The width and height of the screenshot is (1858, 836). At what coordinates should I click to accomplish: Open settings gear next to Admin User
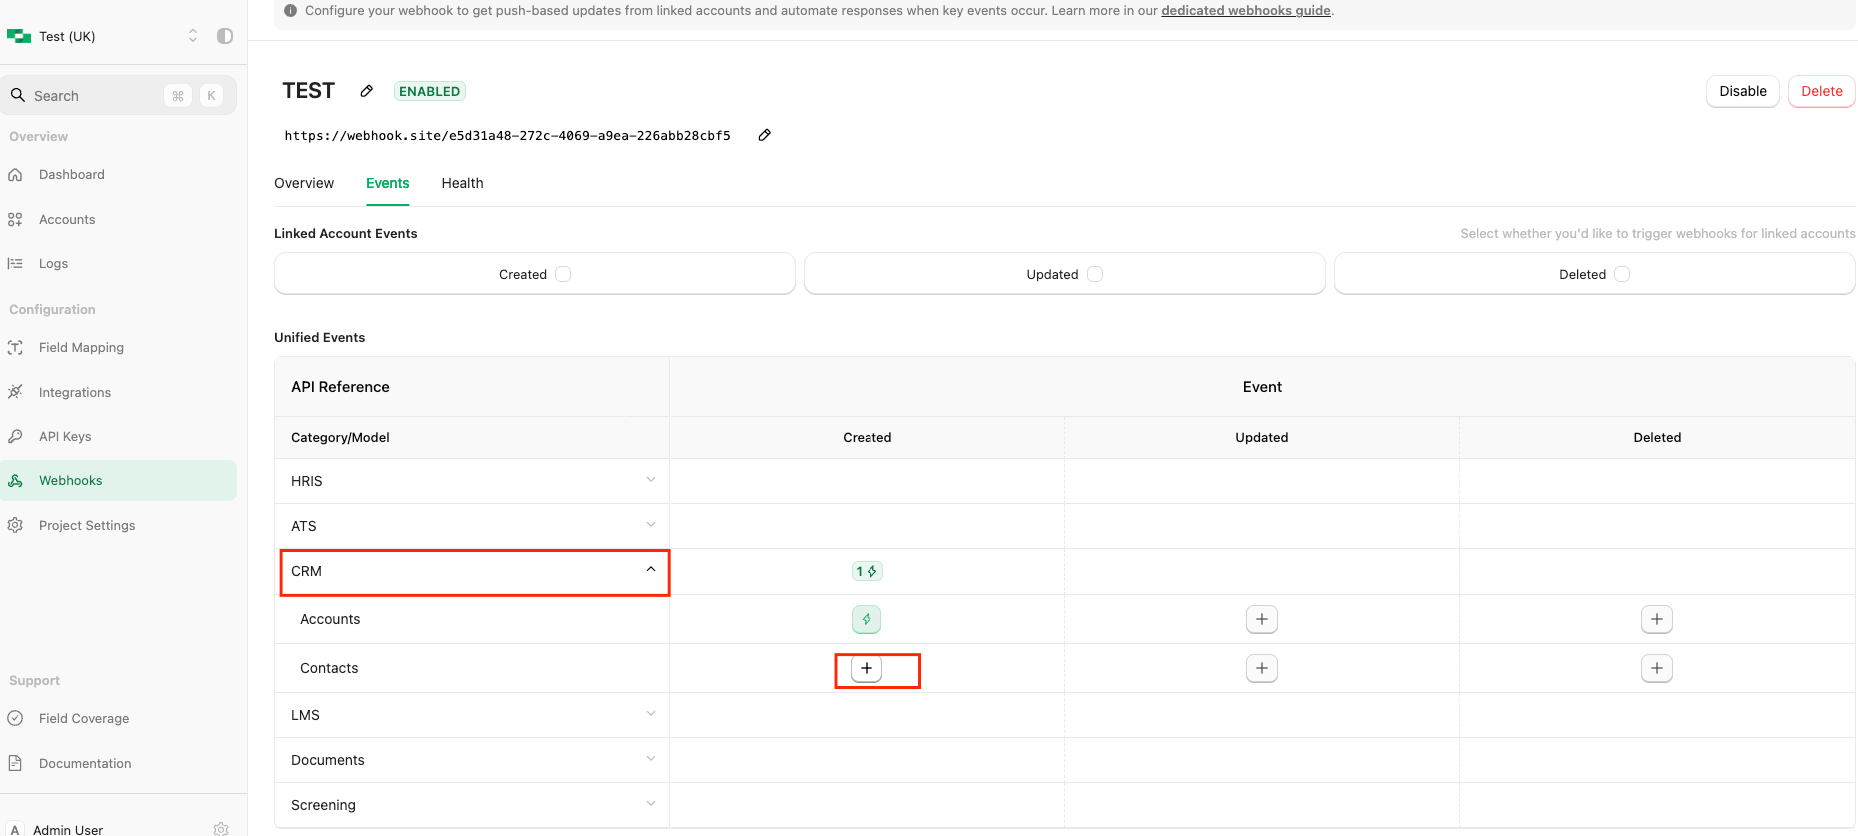[x=221, y=829]
